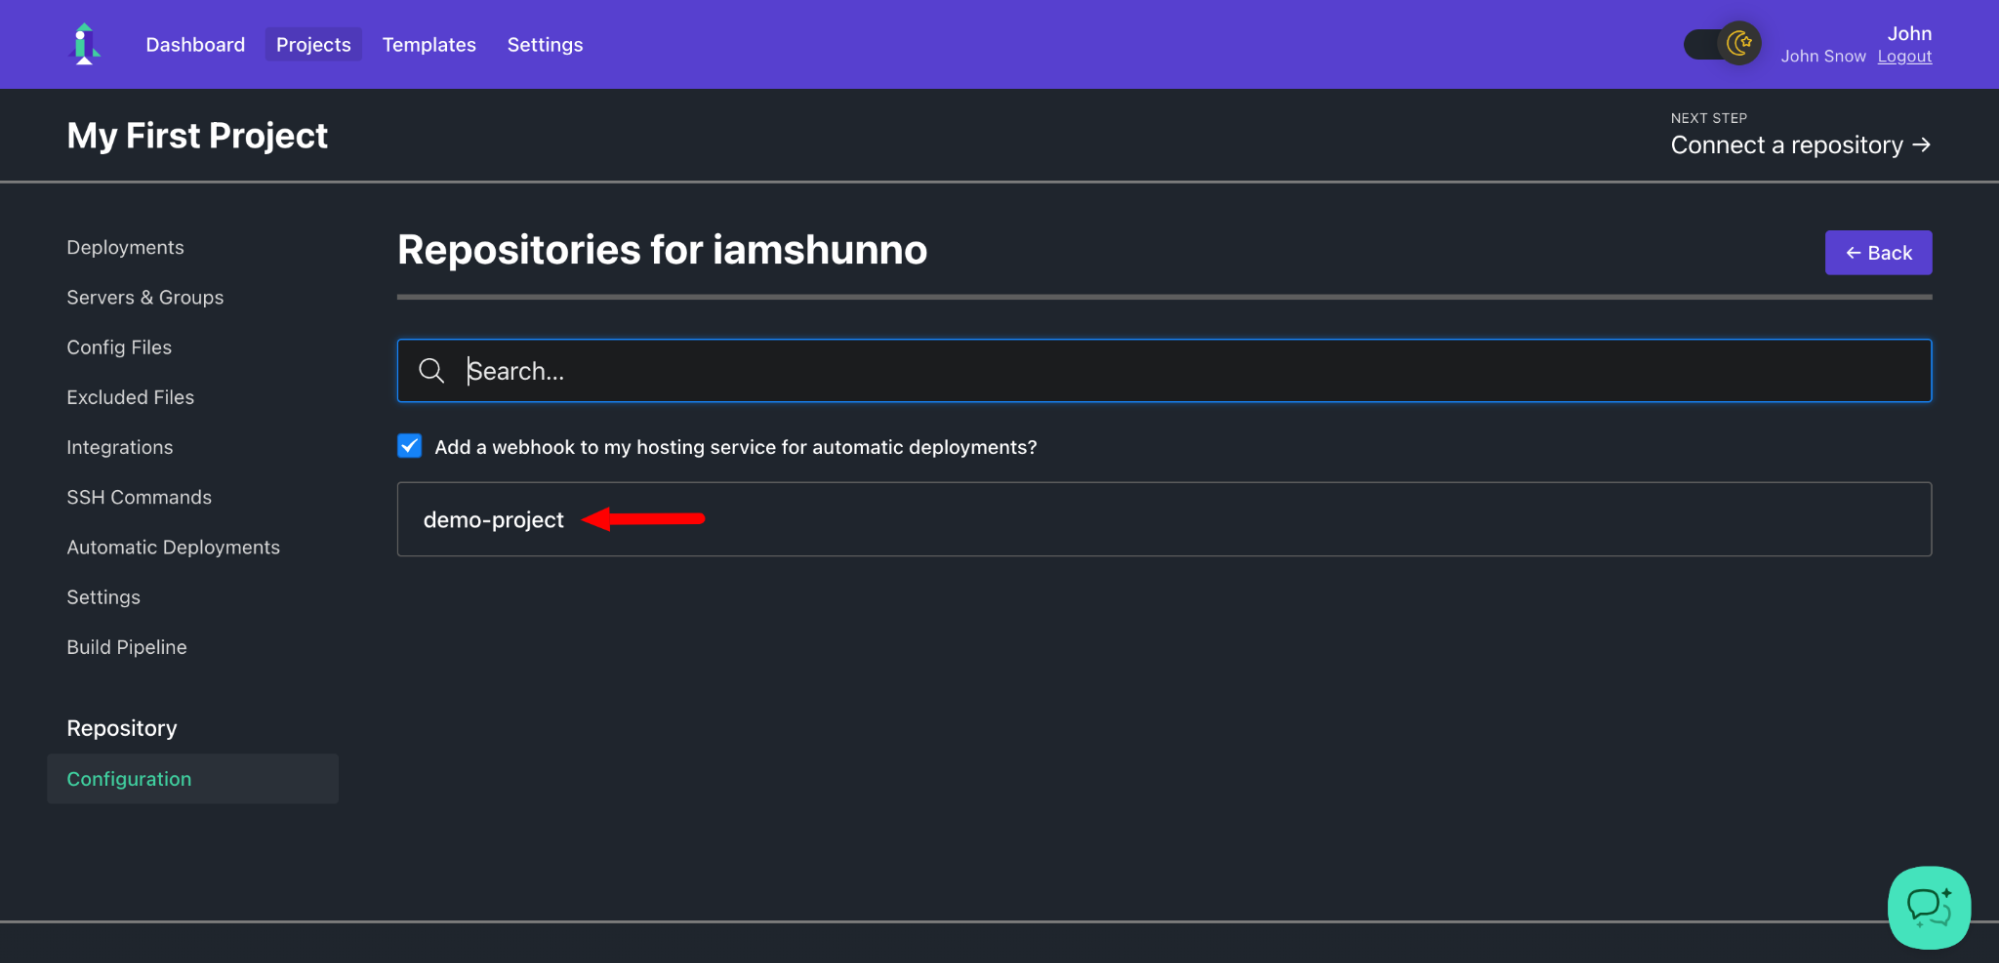Open the Dashboard navigation item
Viewport: 1999px width, 964px height.
tap(195, 44)
